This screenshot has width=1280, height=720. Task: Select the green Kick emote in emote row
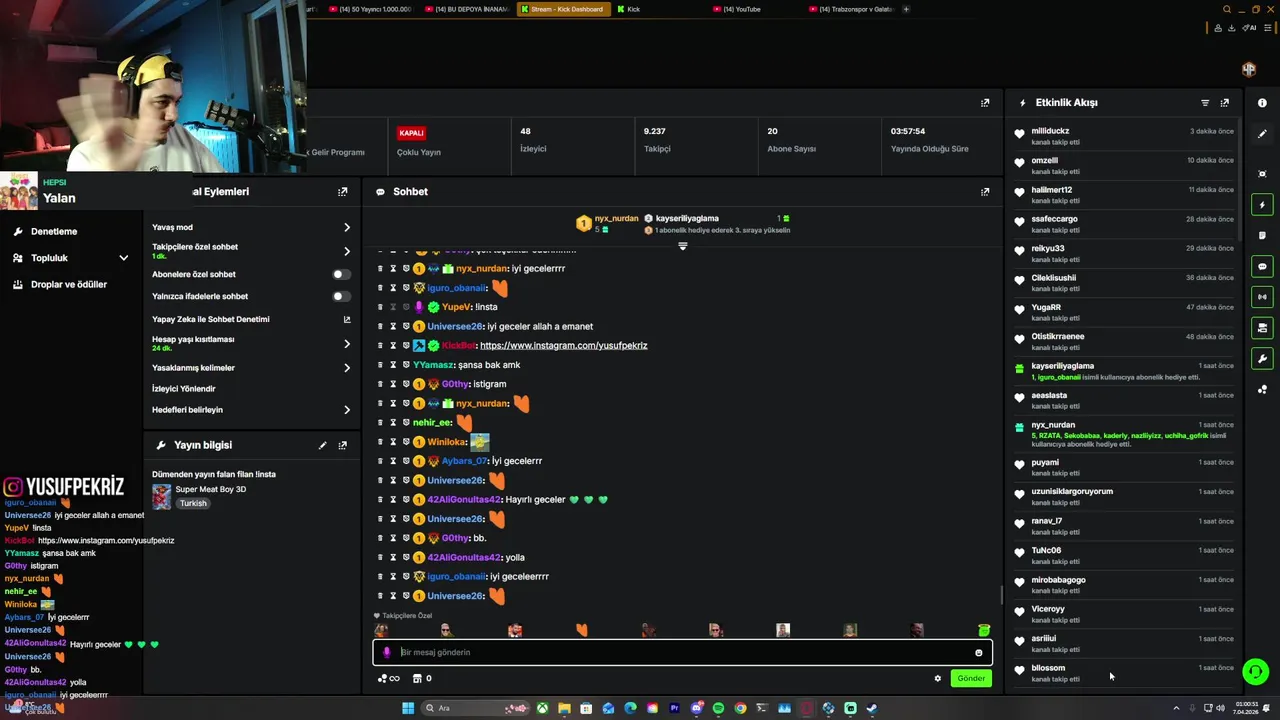point(984,630)
